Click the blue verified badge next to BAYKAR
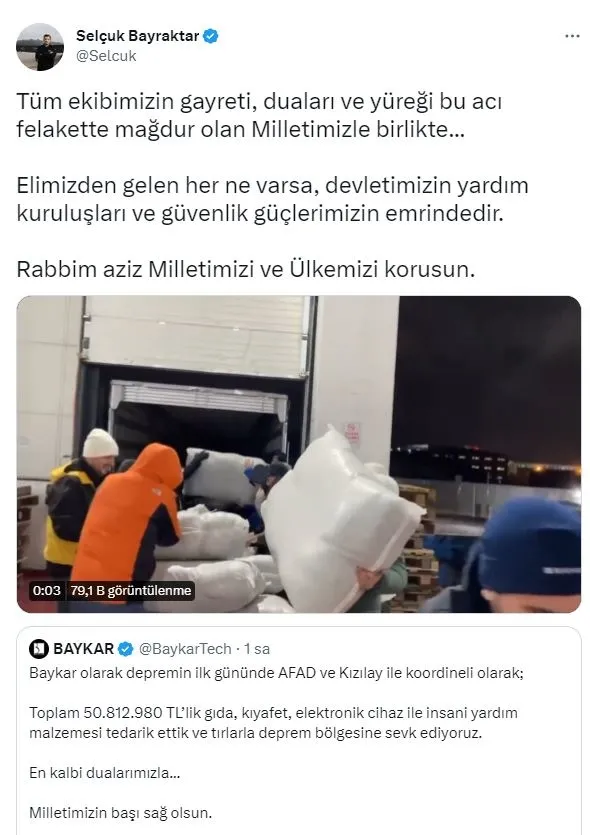Screen dimensions: 590x835 [126, 649]
